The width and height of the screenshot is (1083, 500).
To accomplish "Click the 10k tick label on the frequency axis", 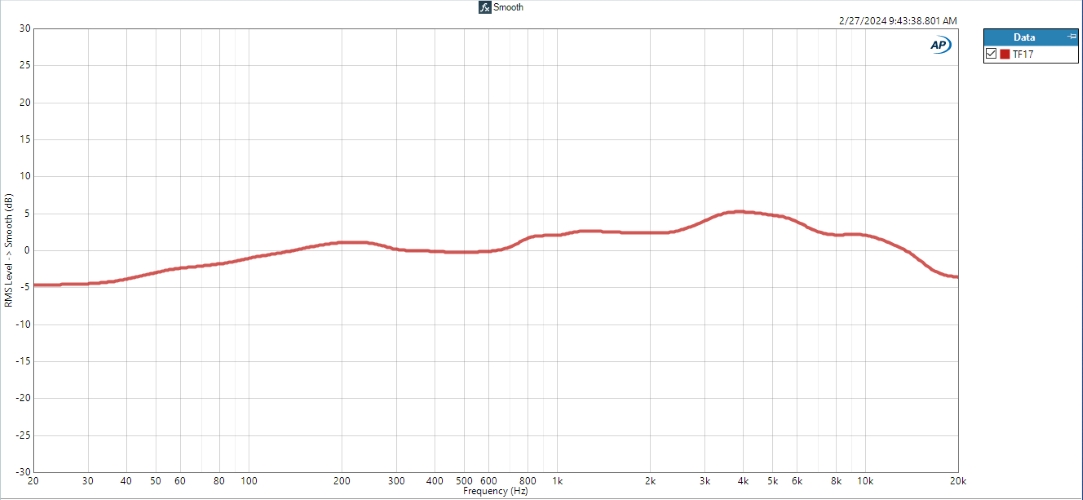I will pos(865,481).
